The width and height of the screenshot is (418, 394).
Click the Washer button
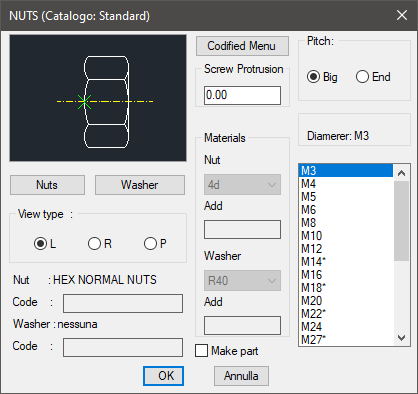tap(140, 185)
